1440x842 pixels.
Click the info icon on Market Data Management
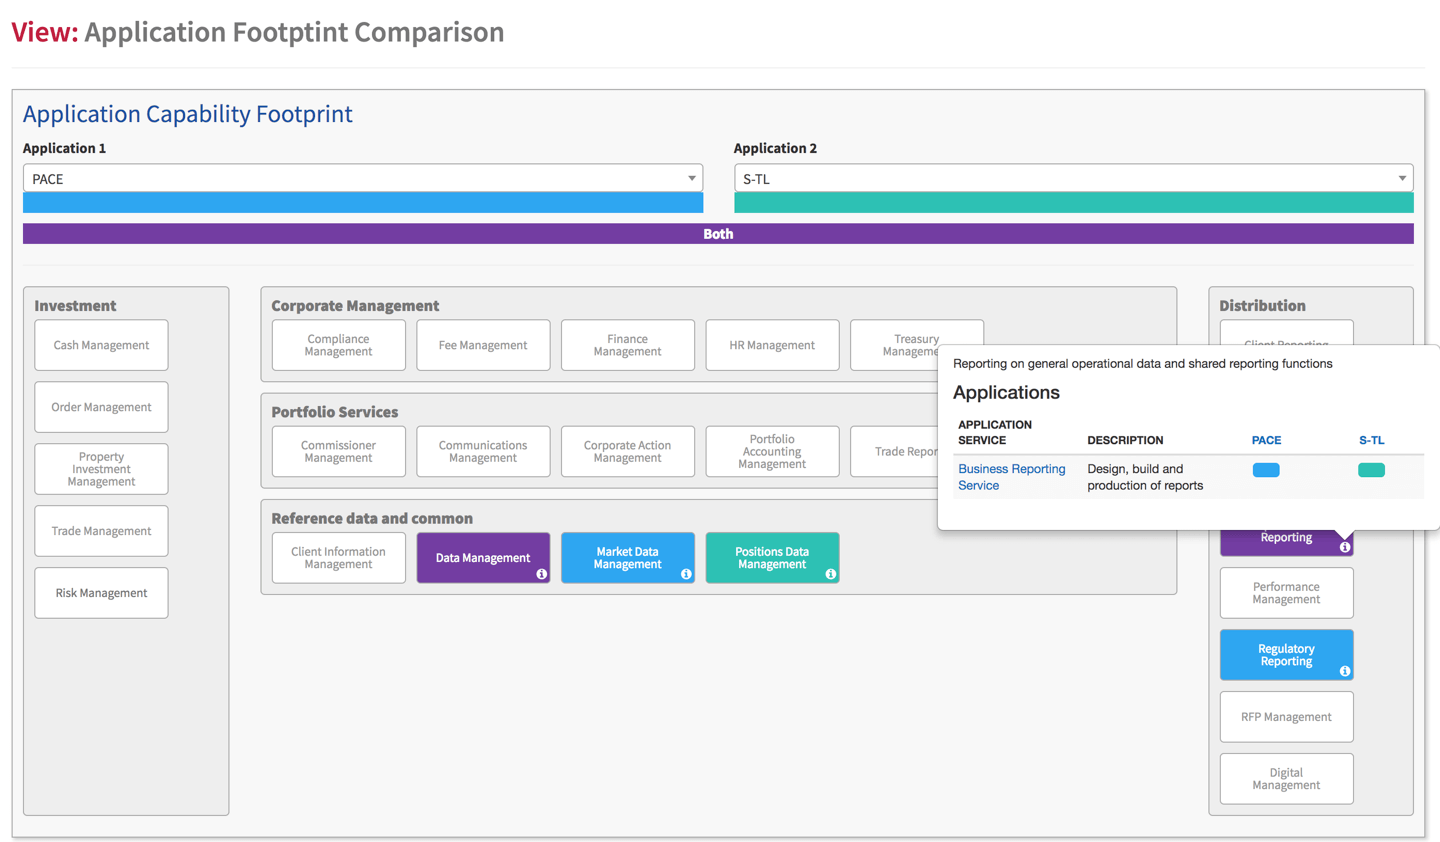coord(686,574)
